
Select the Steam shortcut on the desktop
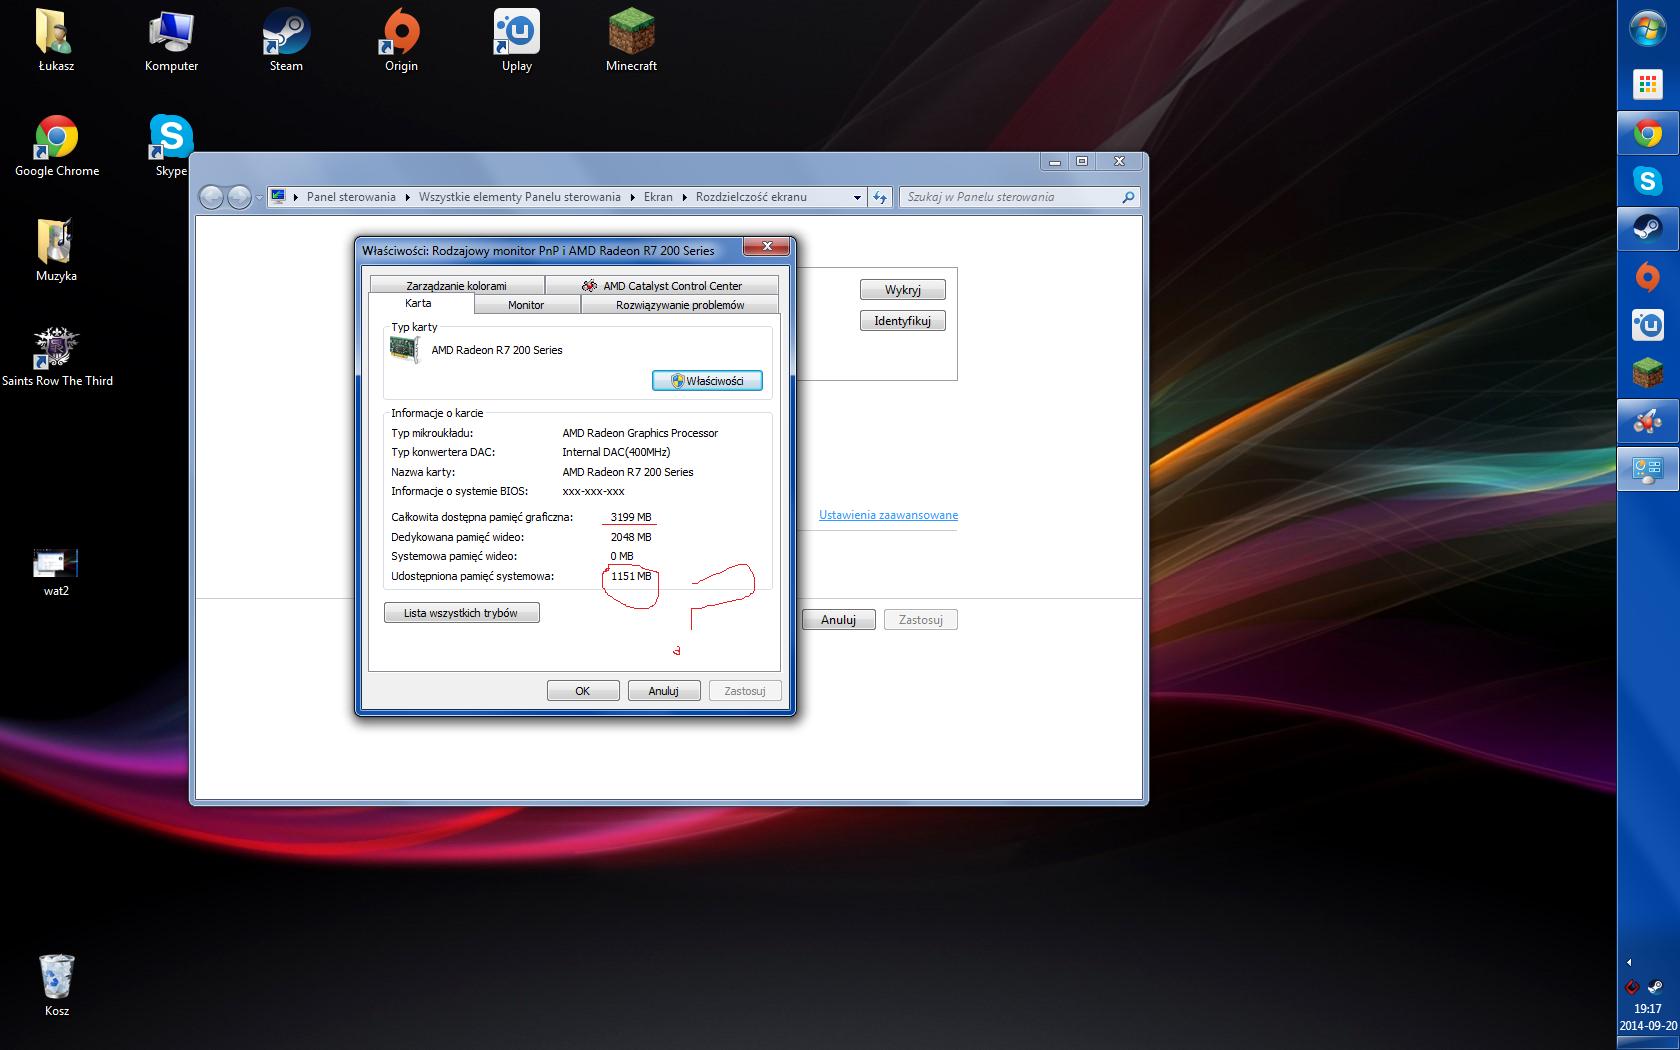[286, 40]
